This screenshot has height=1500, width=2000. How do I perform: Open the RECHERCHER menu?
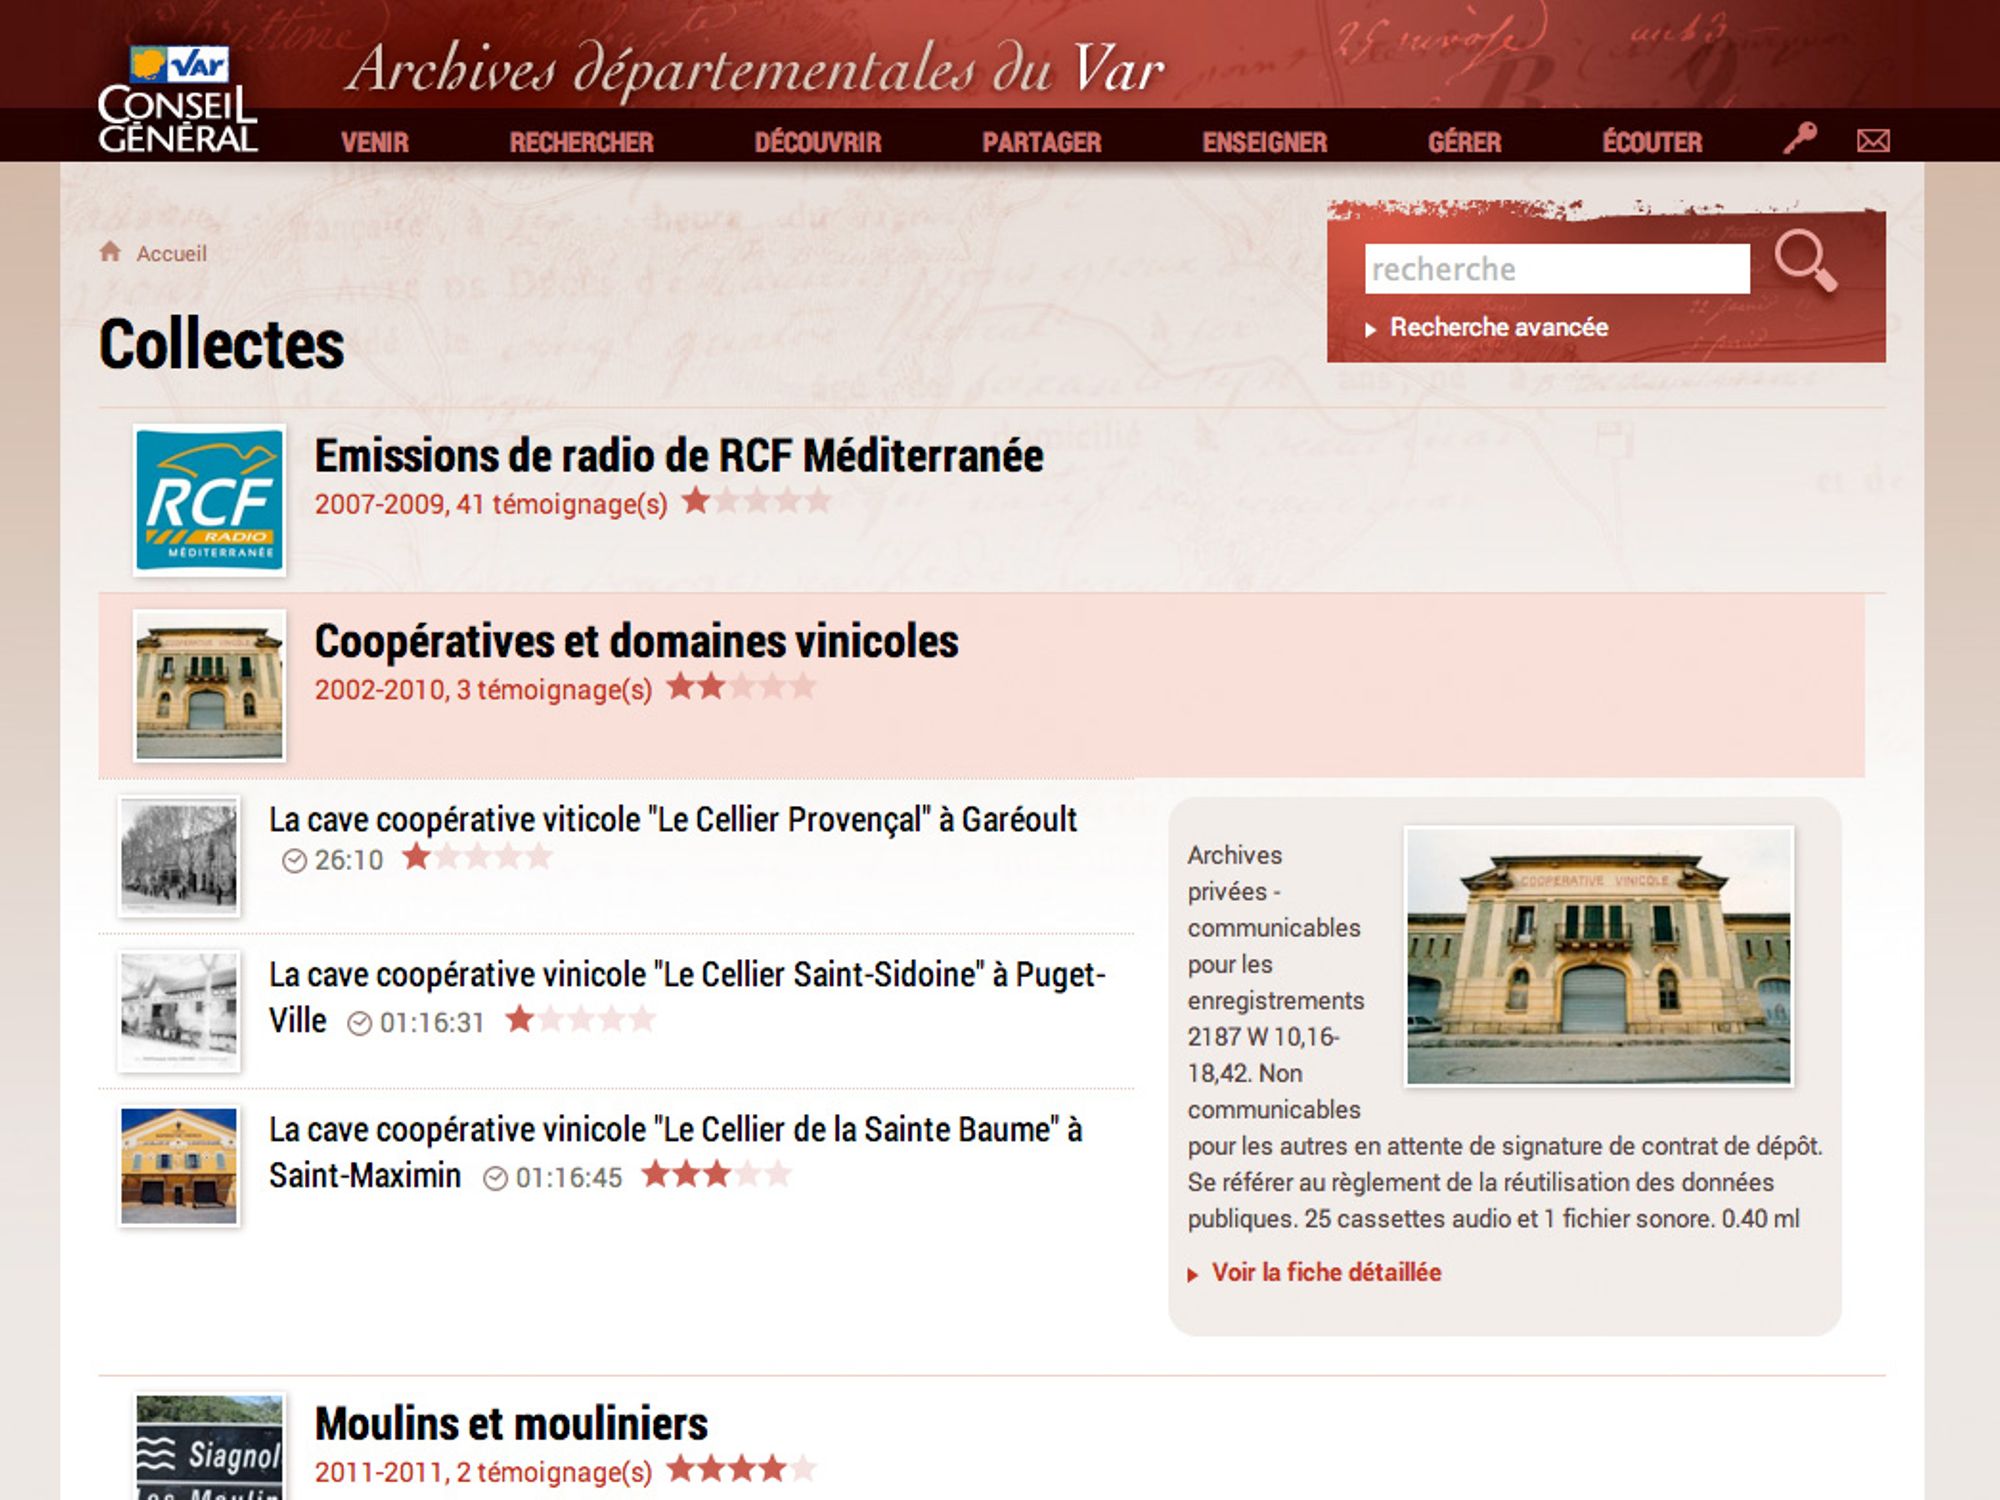tap(581, 142)
